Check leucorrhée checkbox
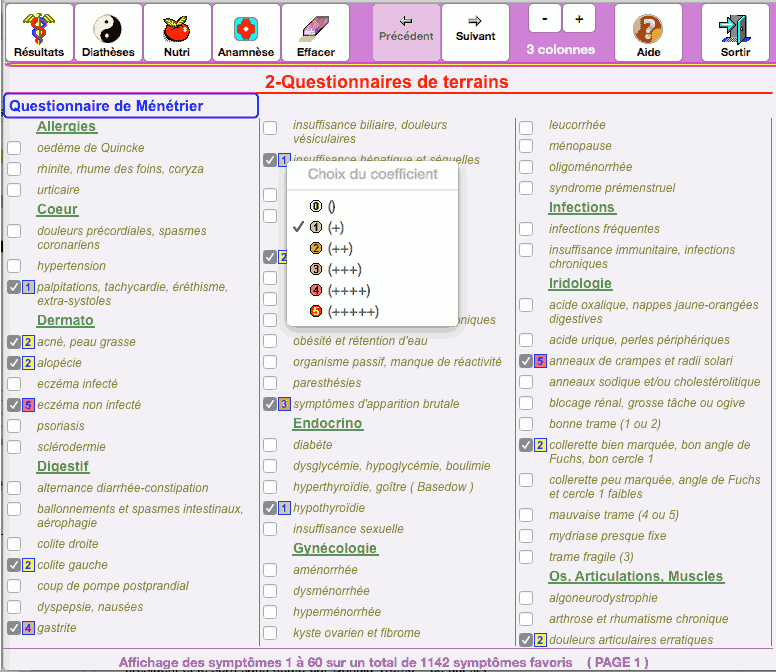The width and height of the screenshot is (776, 672). (526, 128)
